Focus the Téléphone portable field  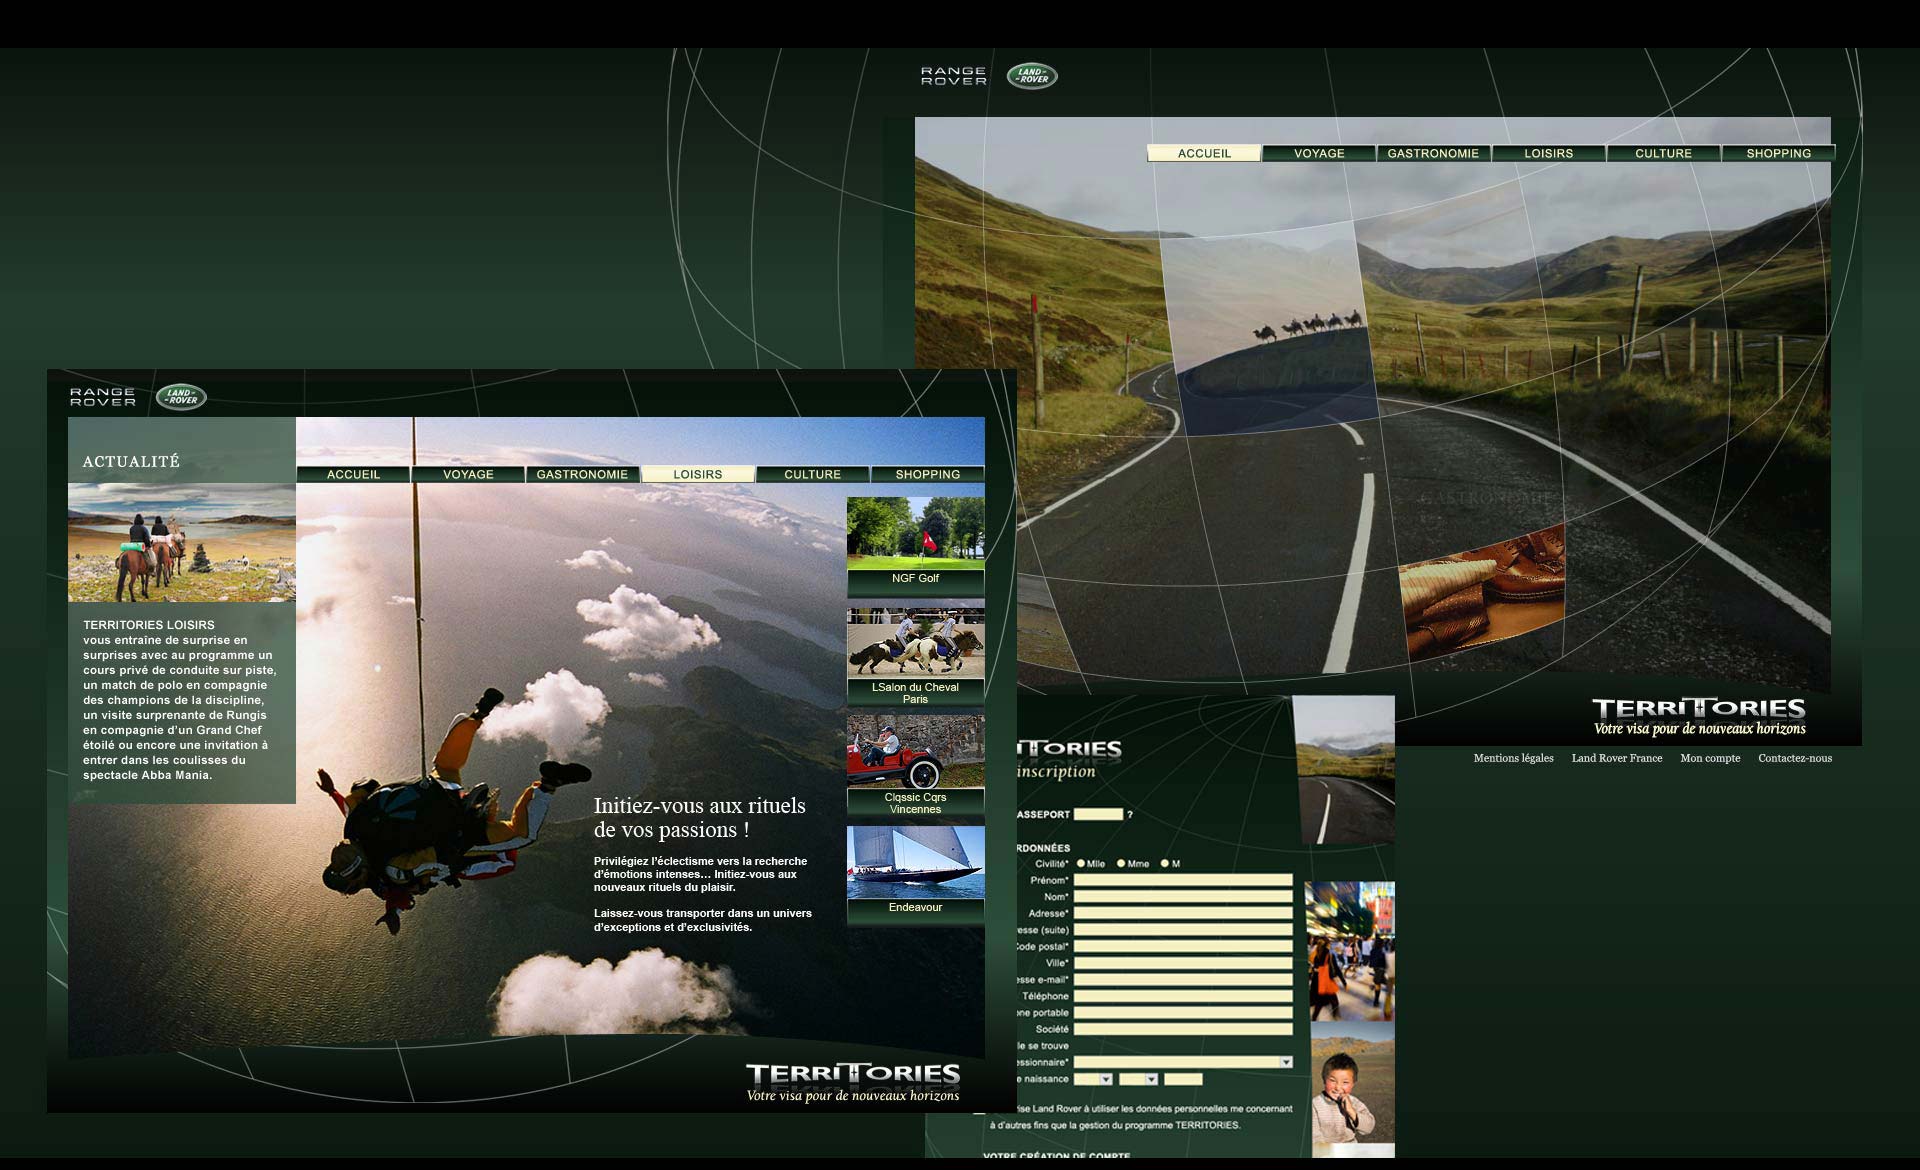point(1183,1012)
